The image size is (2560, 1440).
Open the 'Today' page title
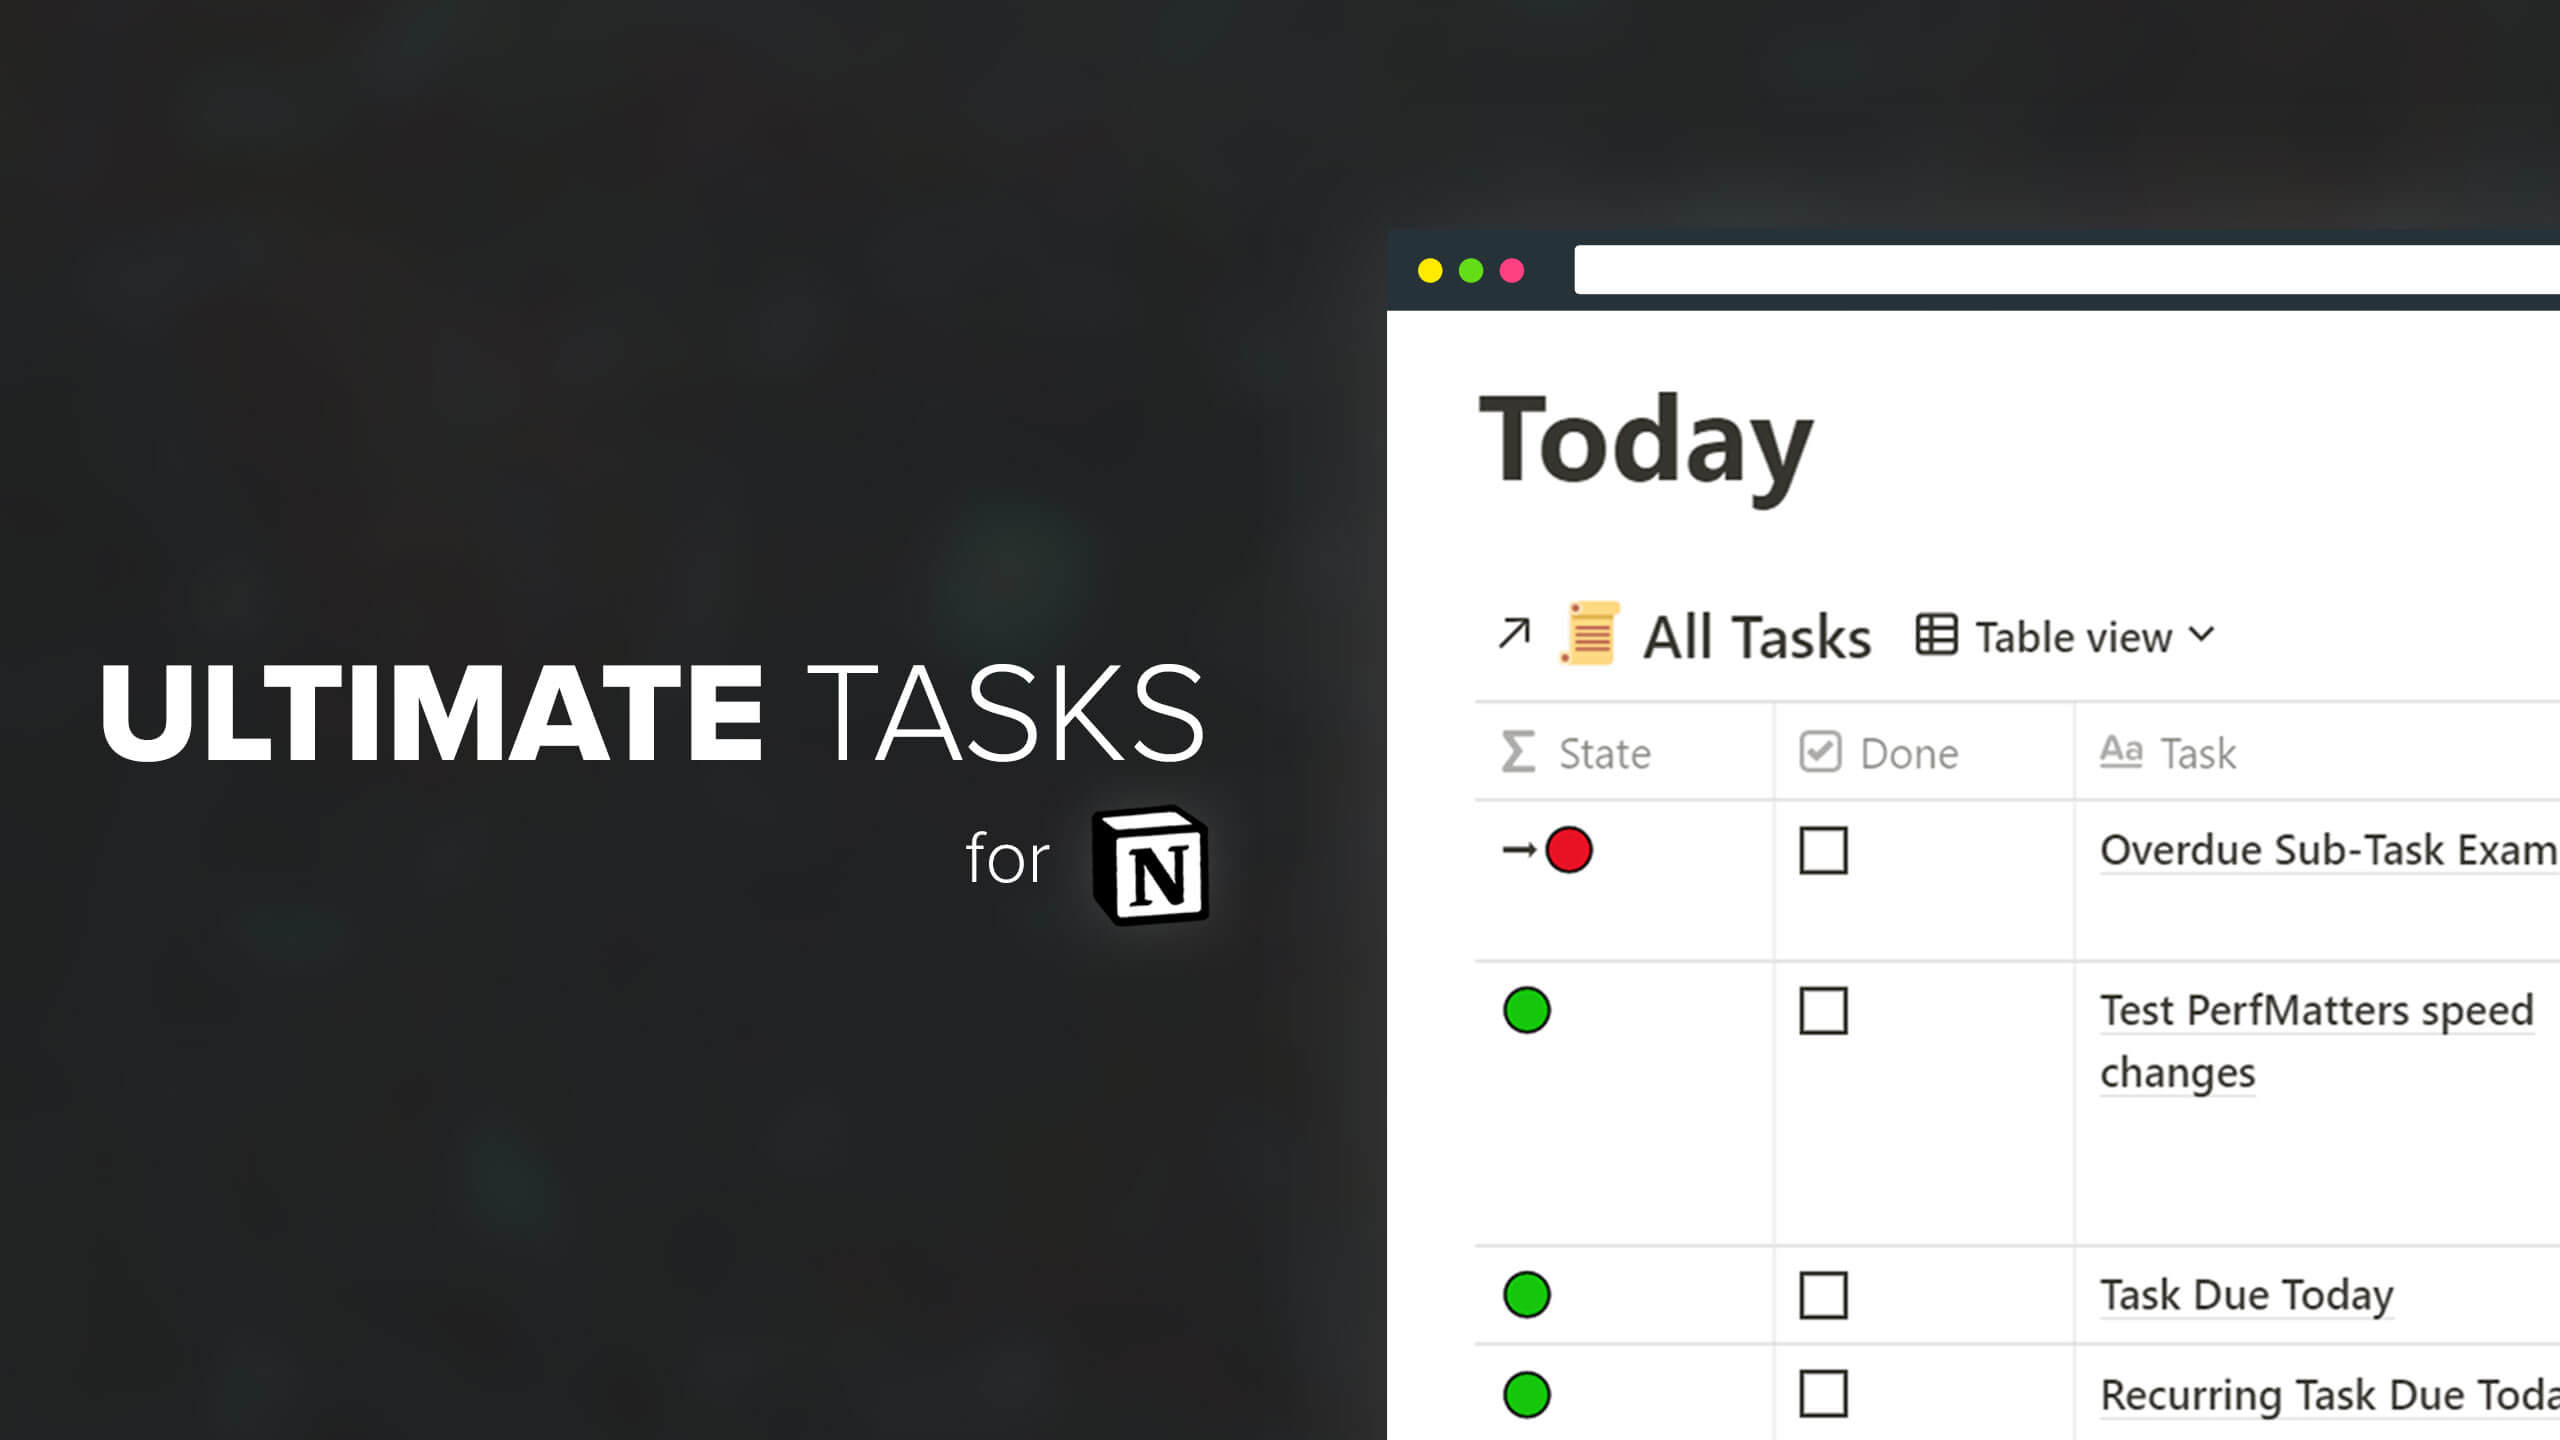click(1642, 438)
